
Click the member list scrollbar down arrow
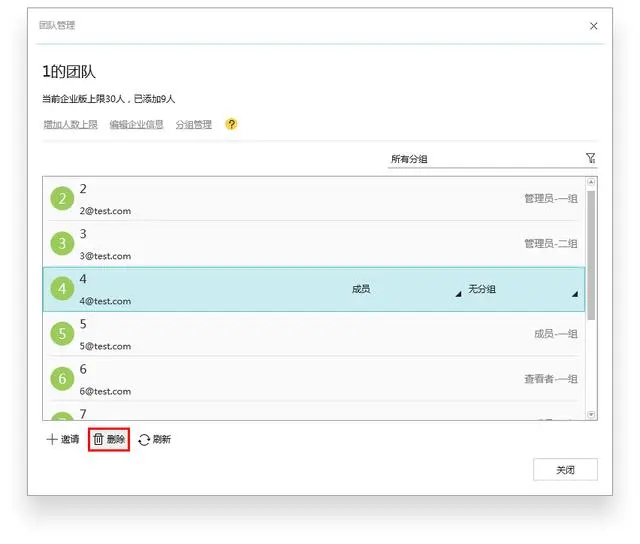[x=591, y=415]
